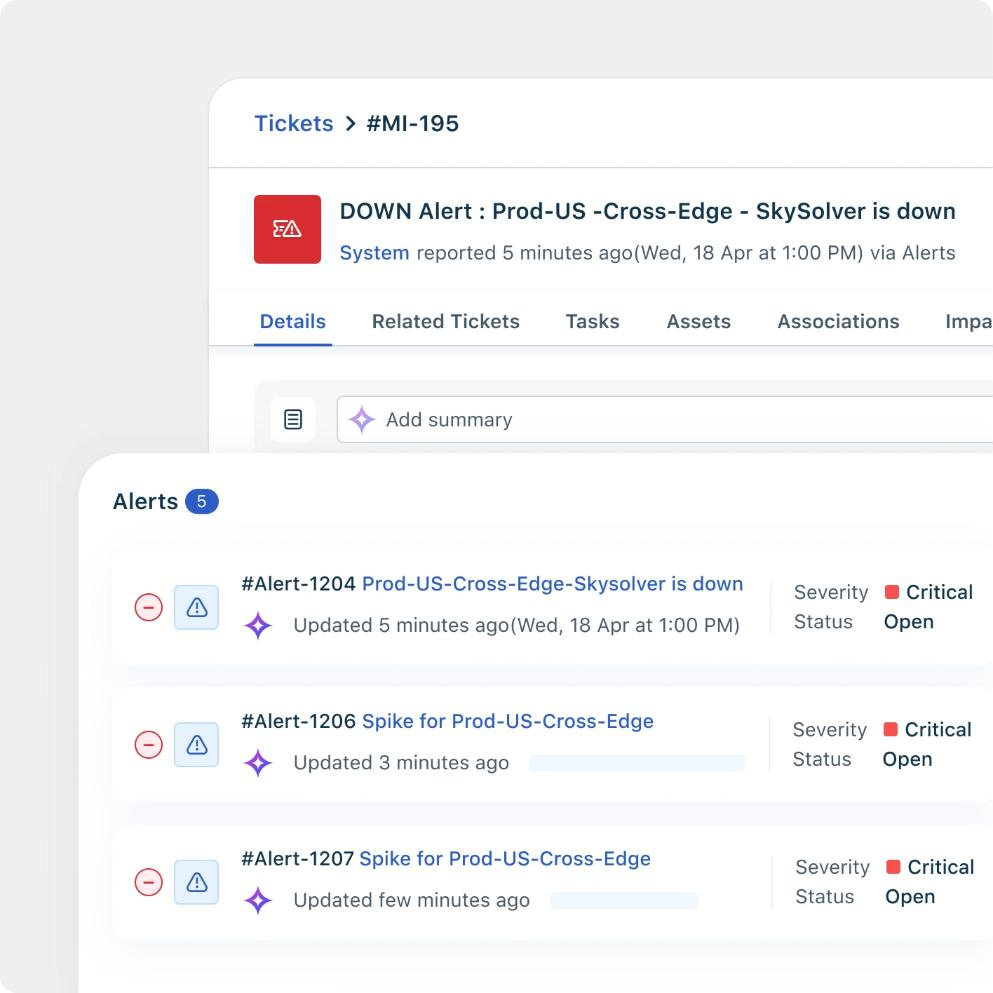Click the red Critical severity swatch for Alert-1207
The height and width of the screenshot is (993, 993).
[893, 867]
